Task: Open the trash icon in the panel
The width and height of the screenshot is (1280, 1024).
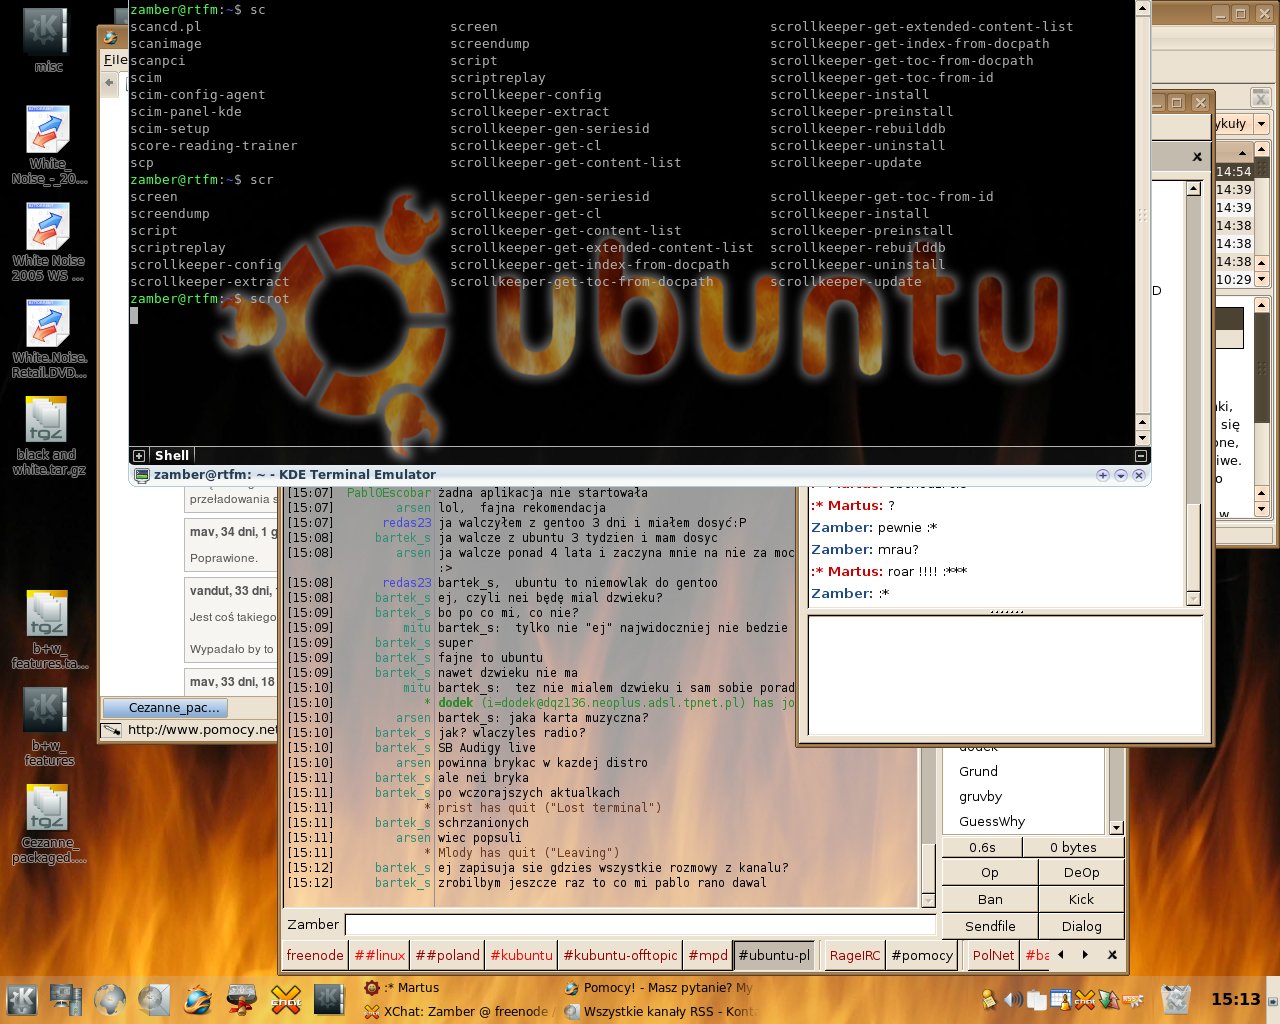Action: click(1177, 999)
